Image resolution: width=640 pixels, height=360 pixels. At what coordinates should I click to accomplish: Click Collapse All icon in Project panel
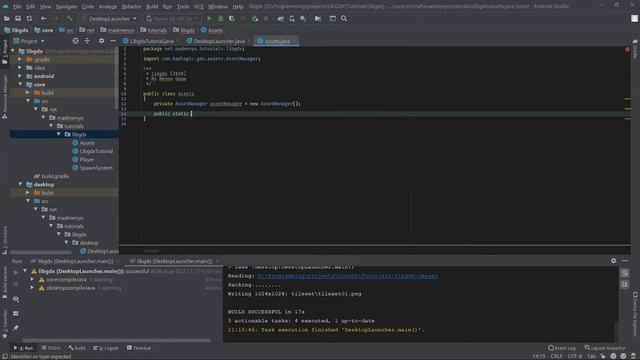click(87, 41)
